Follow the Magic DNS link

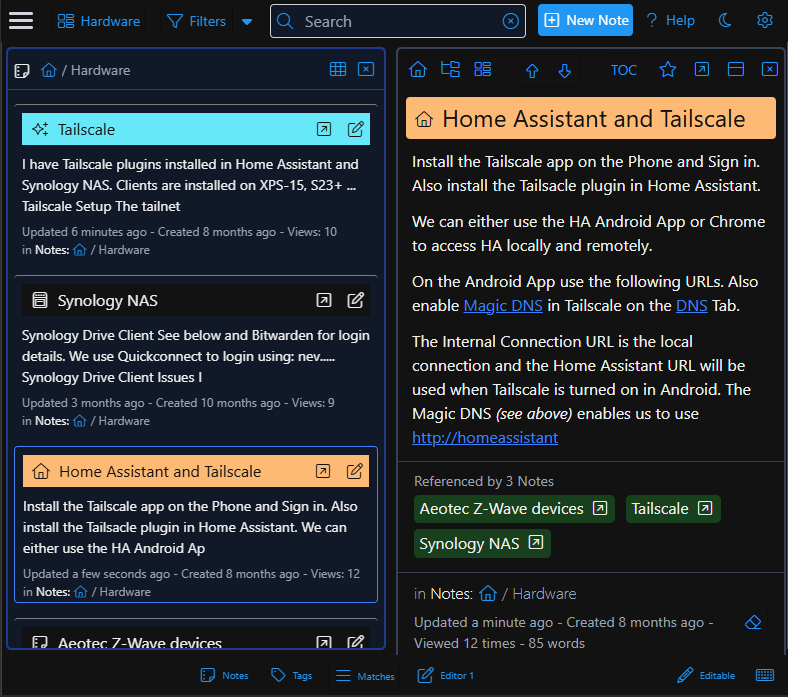503,306
